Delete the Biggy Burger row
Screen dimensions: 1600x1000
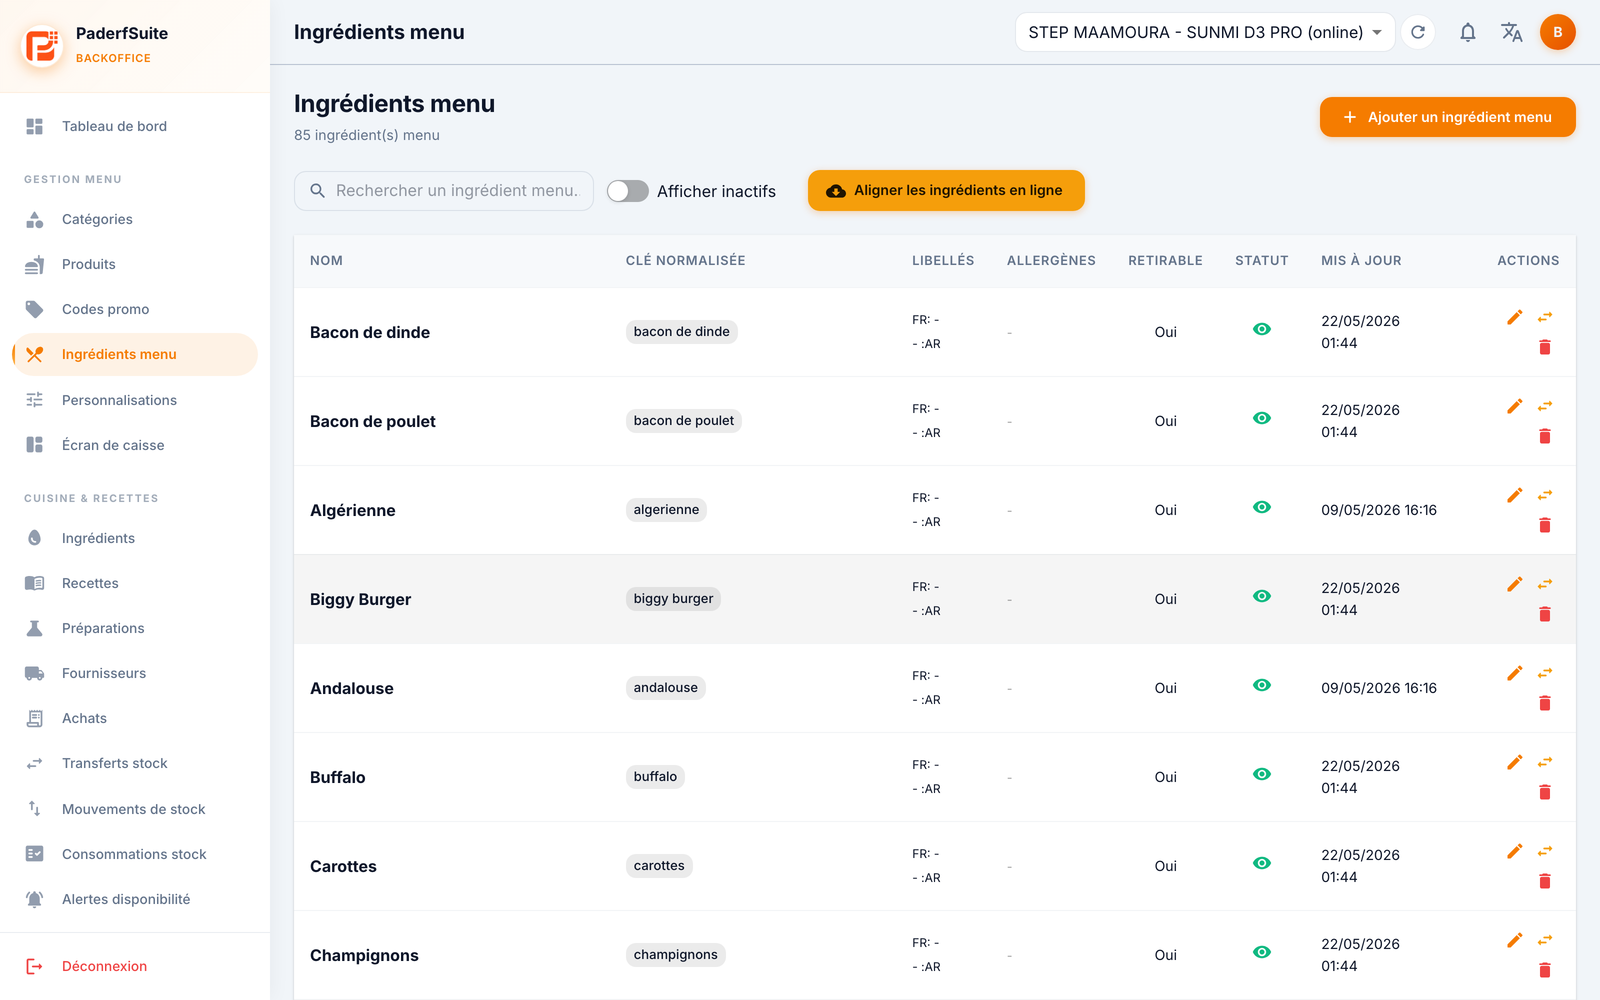tap(1545, 614)
